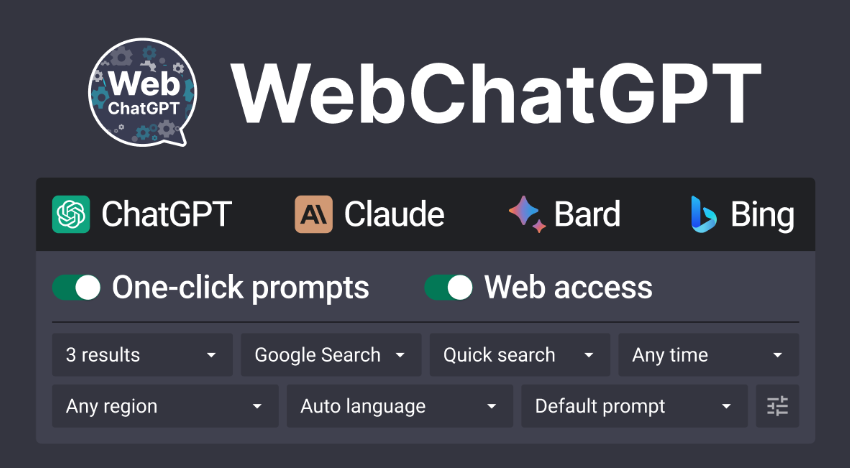This screenshot has width=850, height=468.
Task: Open the Default prompt dropdown
Action: click(634, 406)
